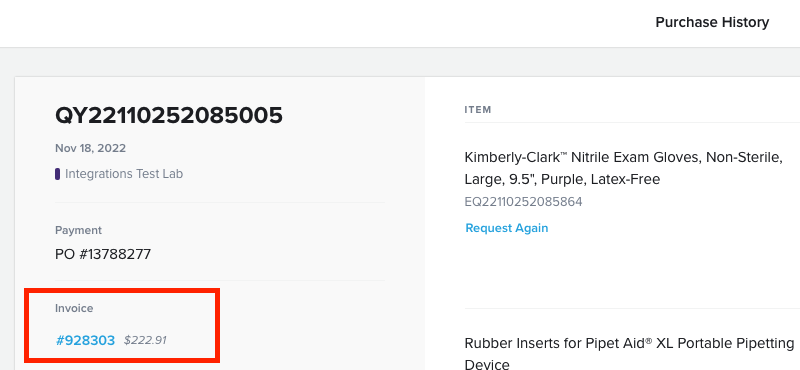Image resolution: width=800 pixels, height=370 pixels.
Task: Click the purple Integrations Test Lab color marker
Action: click(x=58, y=174)
